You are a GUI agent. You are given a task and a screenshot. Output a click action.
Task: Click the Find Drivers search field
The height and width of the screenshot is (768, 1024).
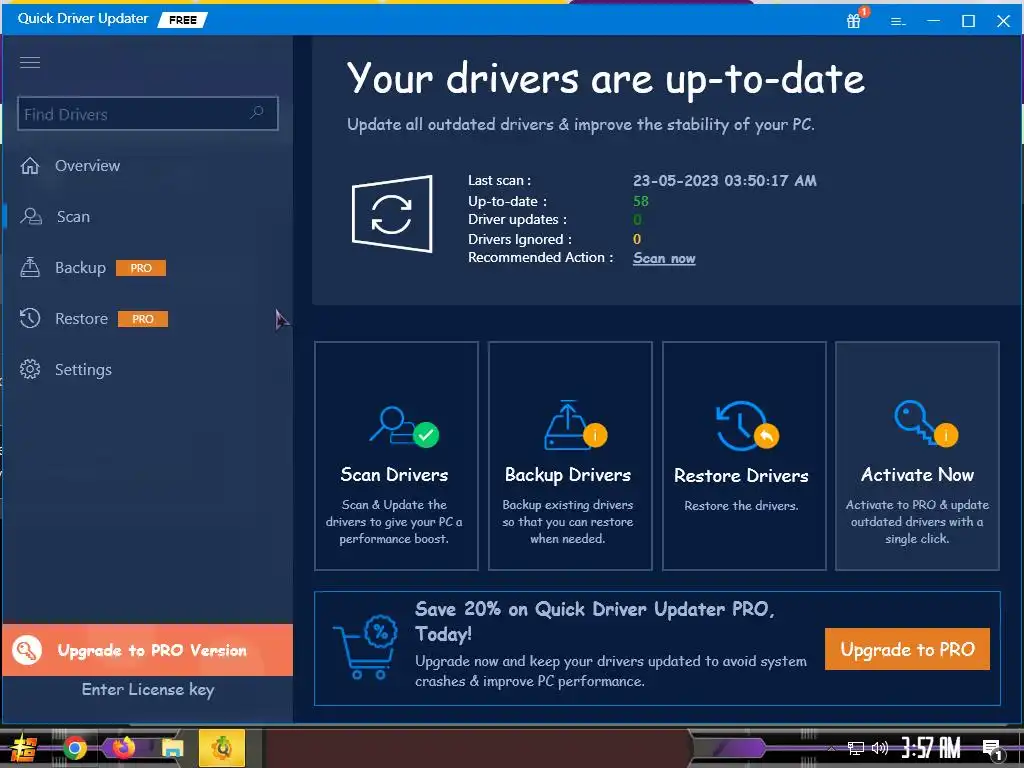pyautogui.click(x=148, y=114)
